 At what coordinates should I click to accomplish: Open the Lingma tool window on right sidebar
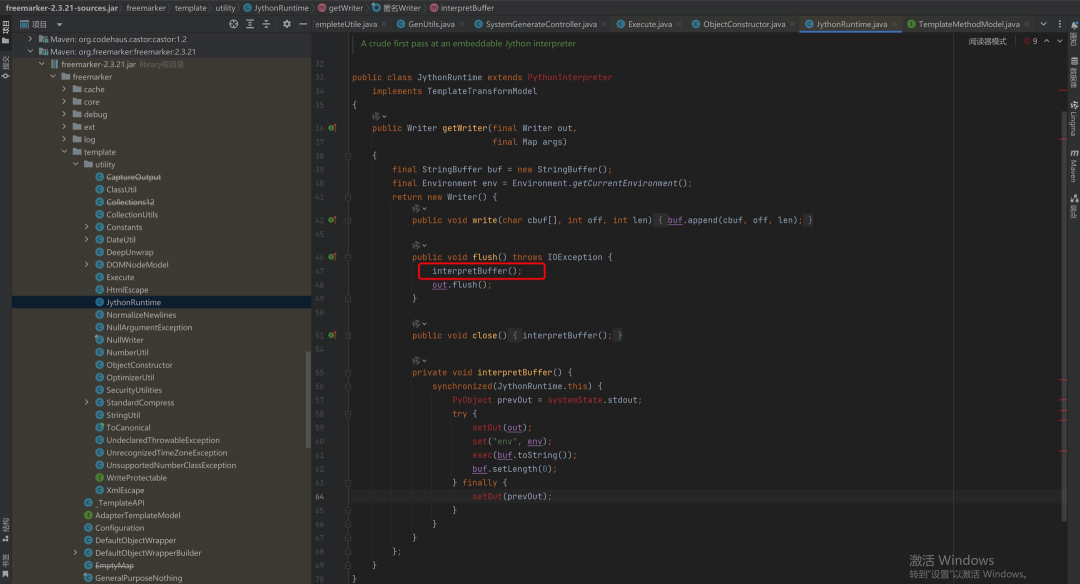coord(1073,118)
